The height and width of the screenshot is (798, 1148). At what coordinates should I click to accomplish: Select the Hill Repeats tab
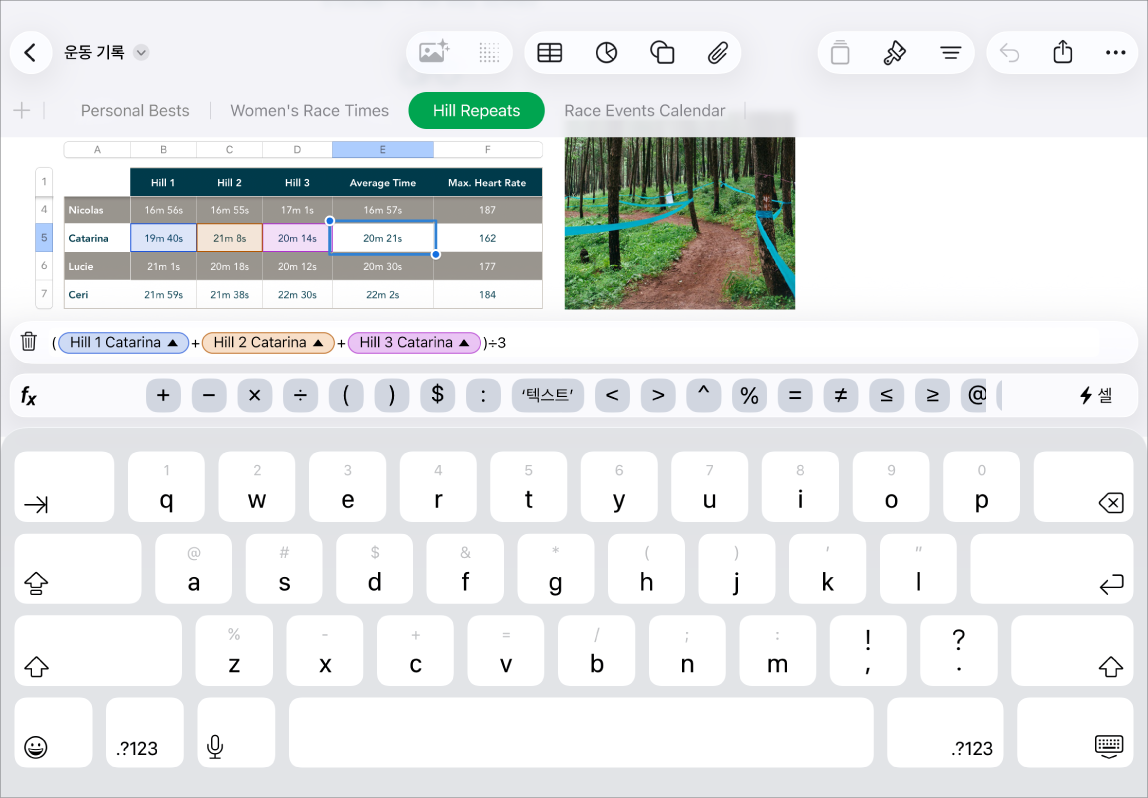477,111
